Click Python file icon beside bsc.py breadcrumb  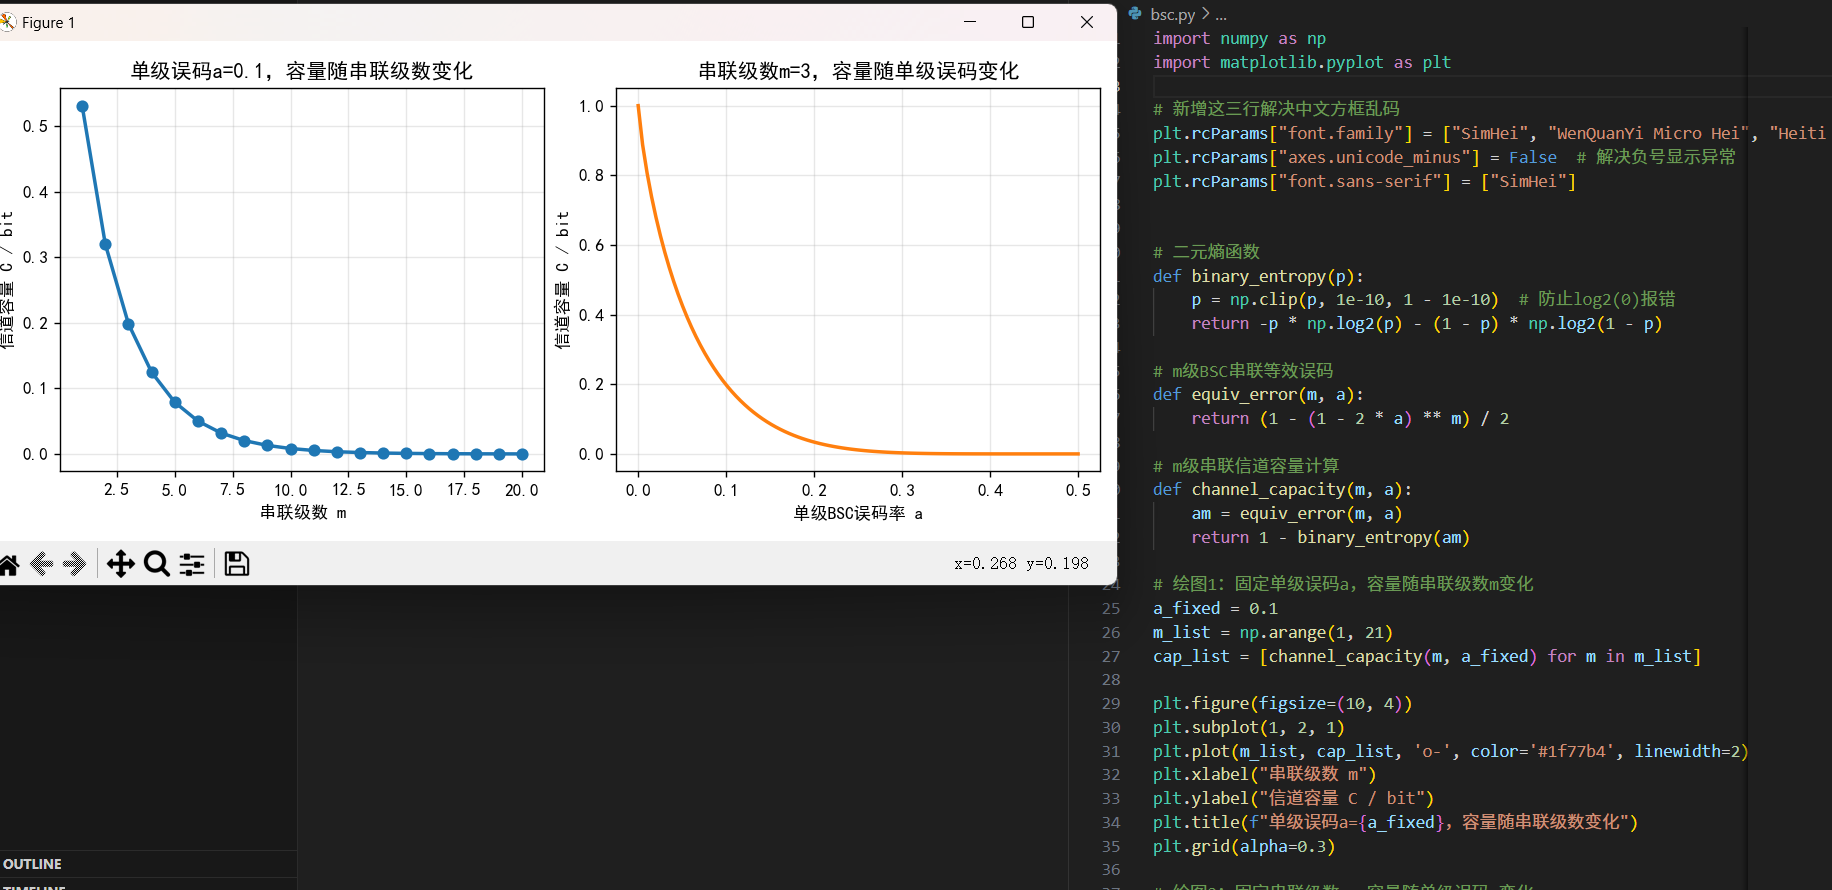tap(1135, 14)
